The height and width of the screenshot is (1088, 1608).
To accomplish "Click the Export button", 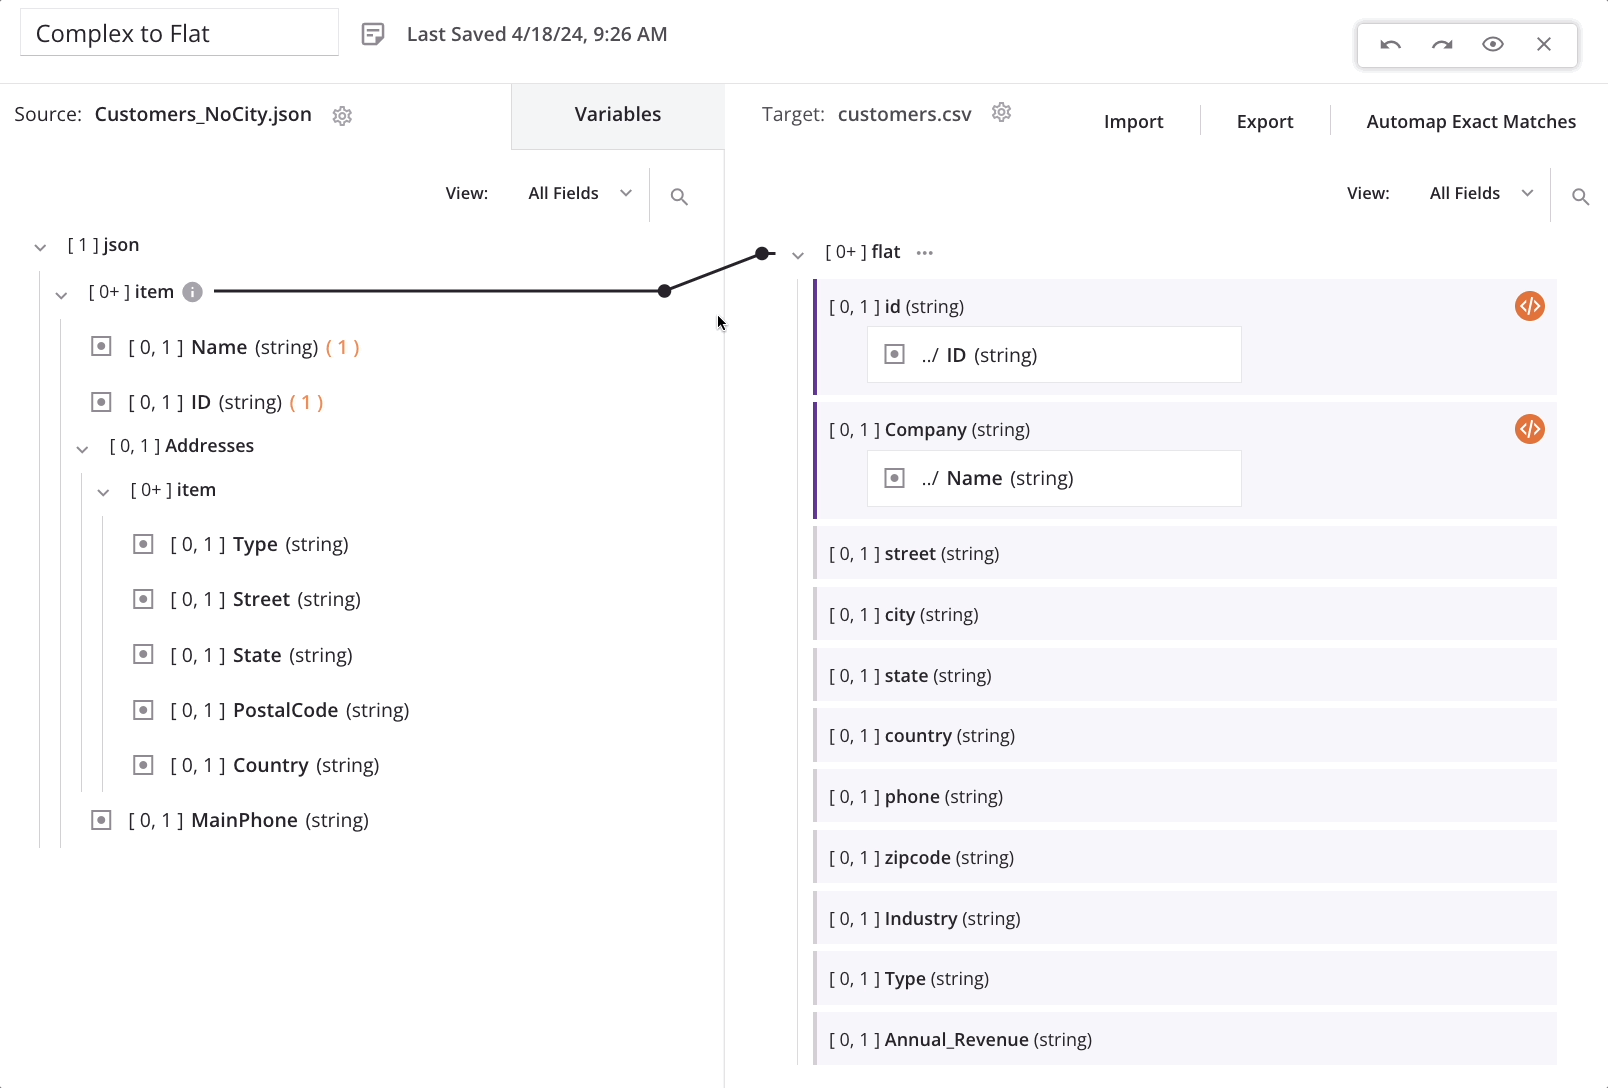I will [x=1264, y=121].
